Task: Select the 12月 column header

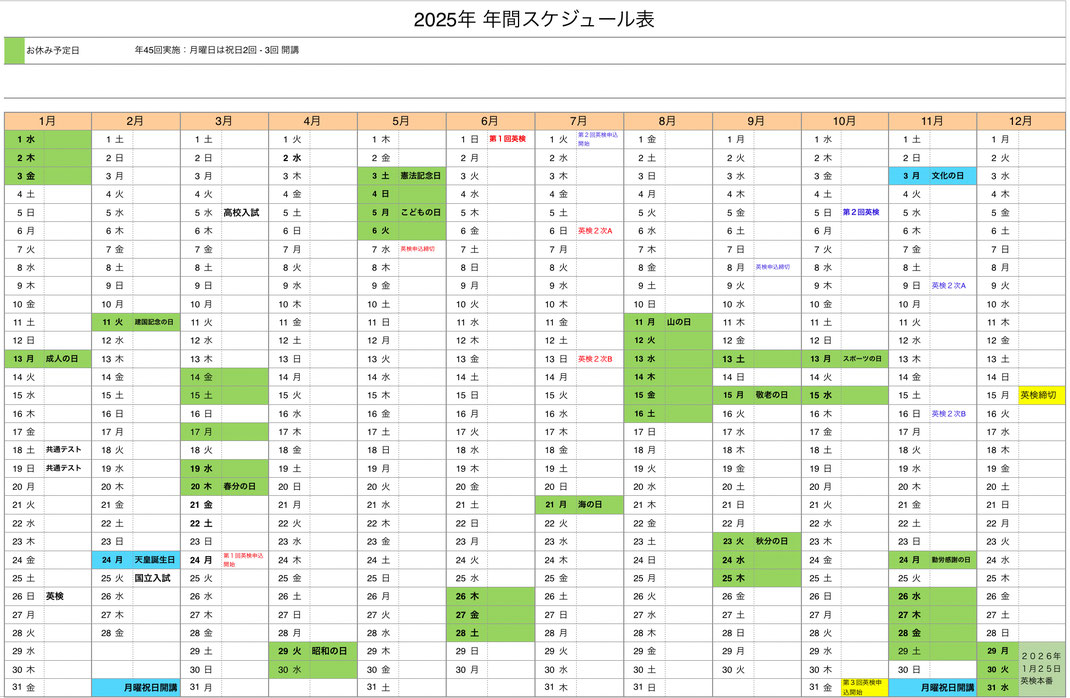Action: (x=1021, y=121)
